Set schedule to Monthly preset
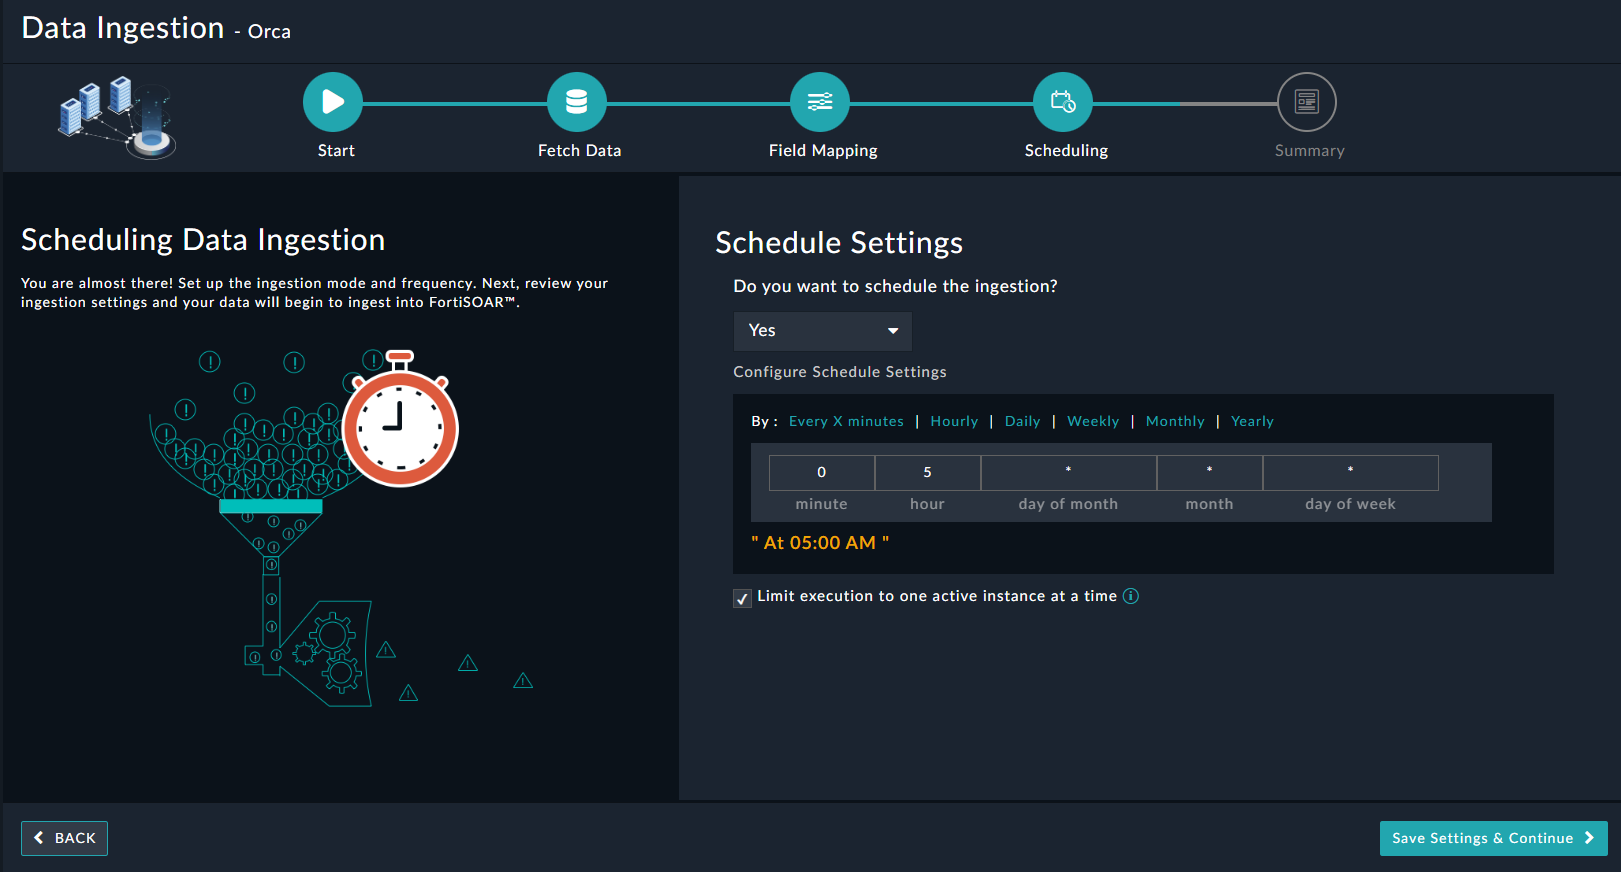 tap(1175, 421)
